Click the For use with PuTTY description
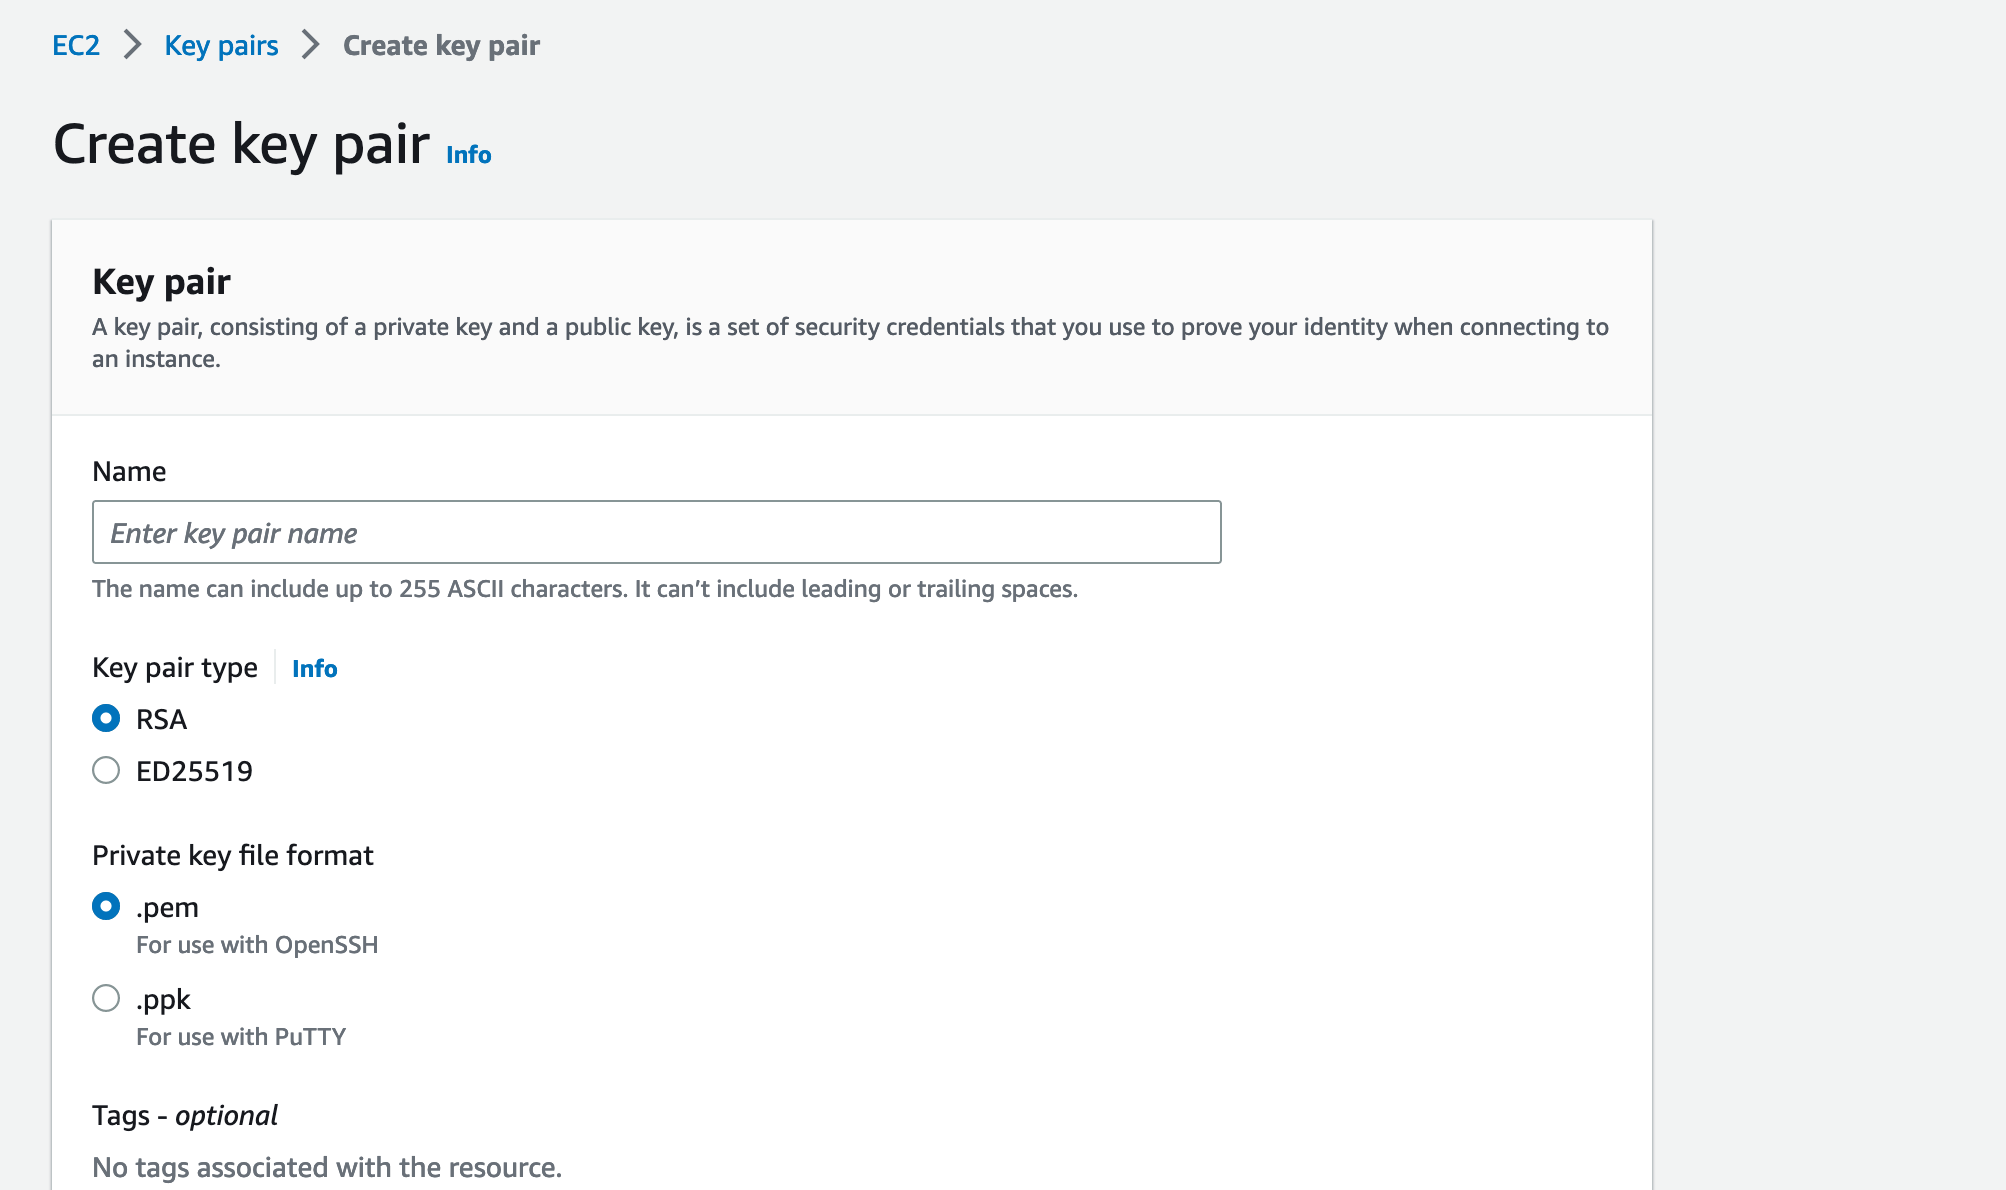Viewport: 2006px width, 1190px height. [x=241, y=1037]
